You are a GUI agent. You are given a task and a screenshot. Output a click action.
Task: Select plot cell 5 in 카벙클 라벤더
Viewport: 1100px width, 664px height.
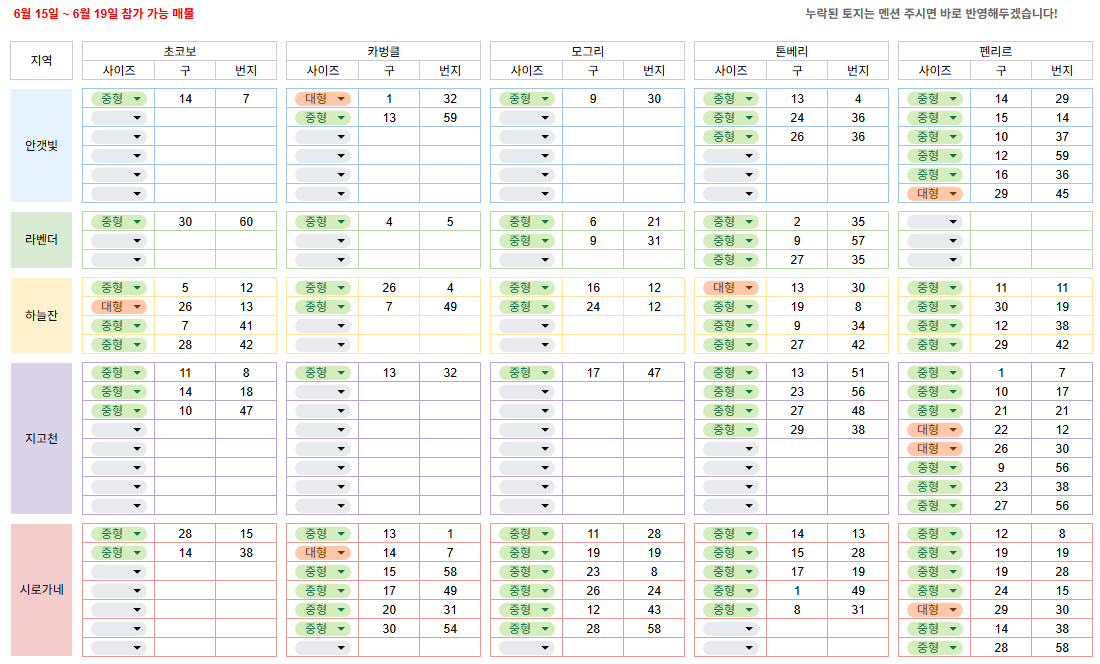[450, 222]
